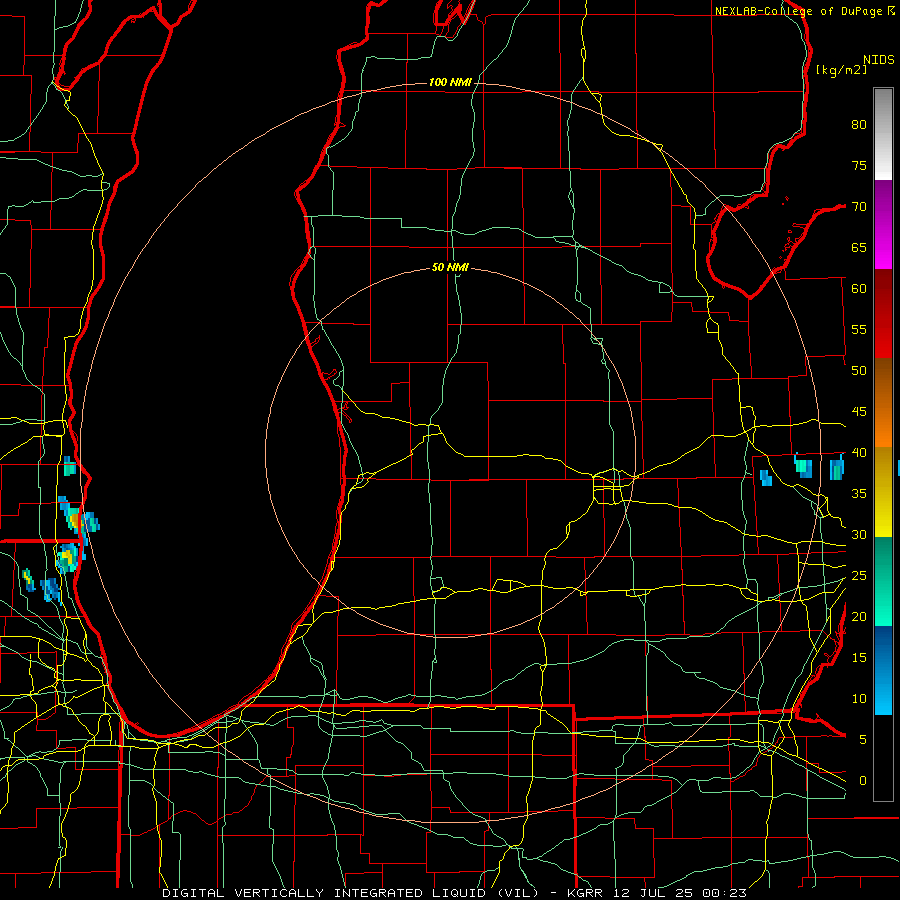Click the 100 NMI range ring label
Screen dimensions: 900x900
[x=450, y=83]
